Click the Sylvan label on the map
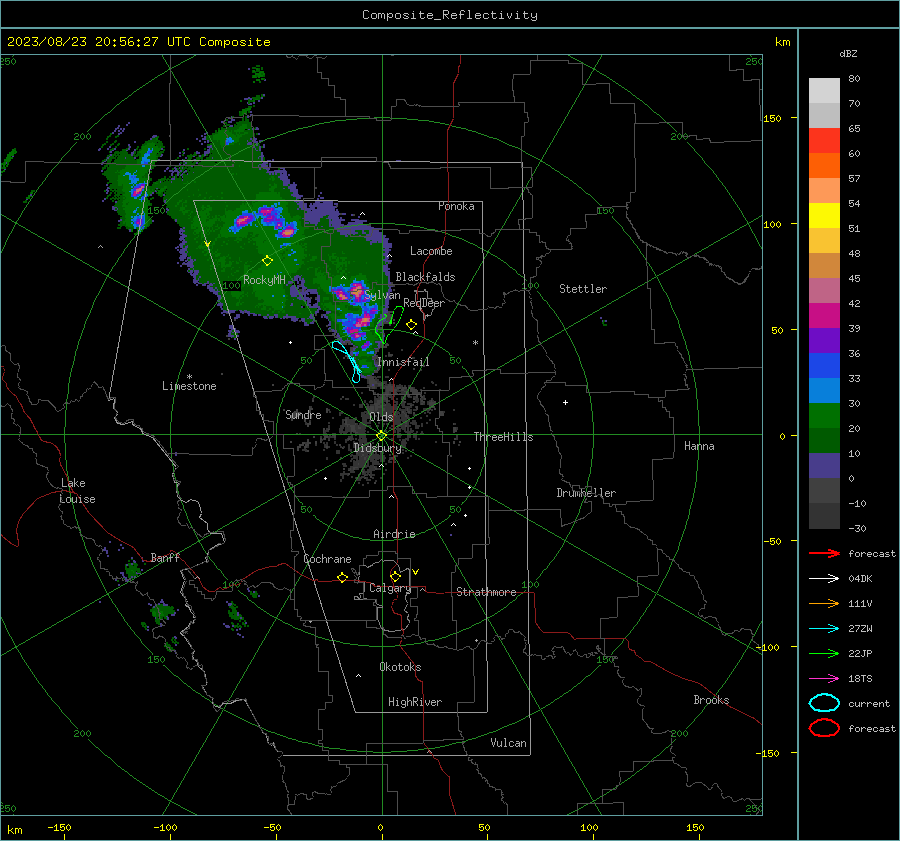This screenshot has height=841, width=900. click(382, 295)
